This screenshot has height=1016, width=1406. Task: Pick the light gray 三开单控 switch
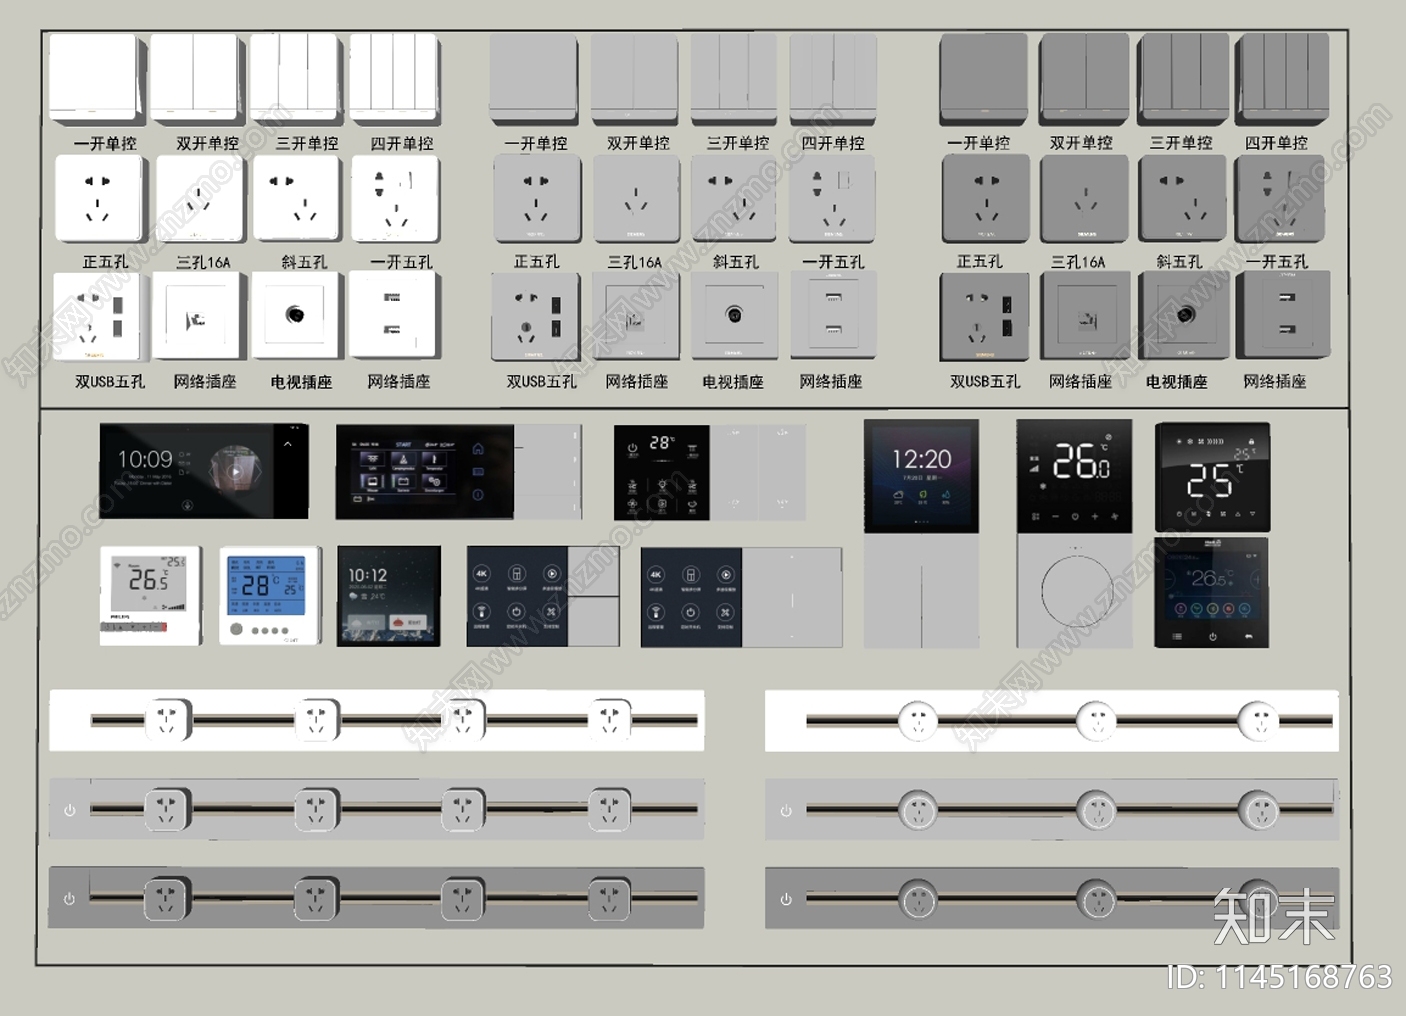[734, 79]
